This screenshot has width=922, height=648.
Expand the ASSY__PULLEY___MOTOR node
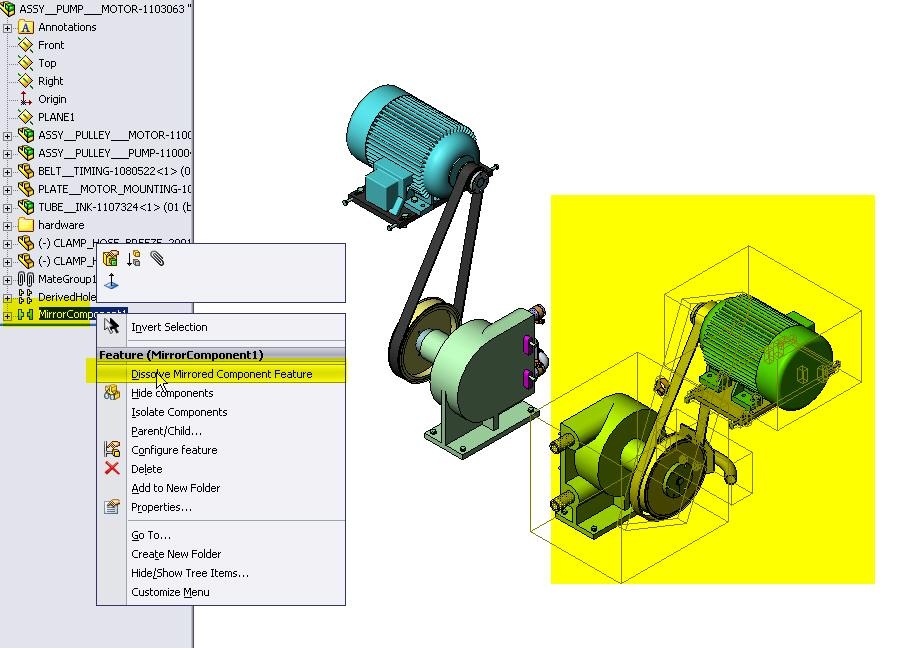point(7,136)
